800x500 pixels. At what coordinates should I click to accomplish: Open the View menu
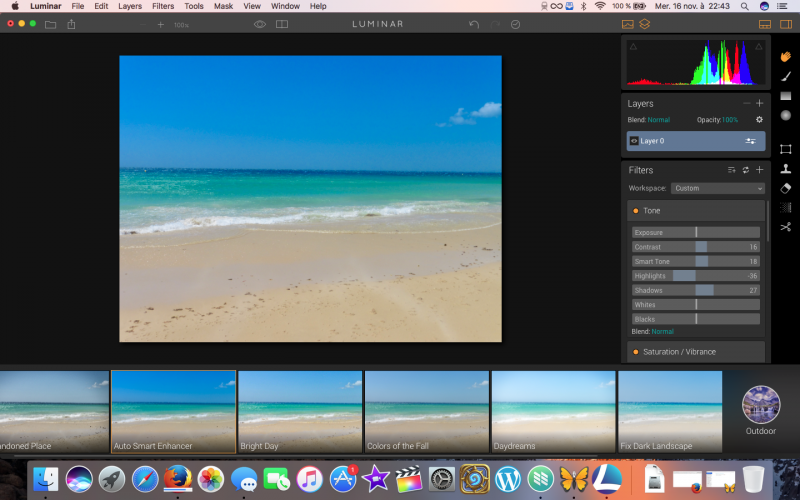point(252,6)
